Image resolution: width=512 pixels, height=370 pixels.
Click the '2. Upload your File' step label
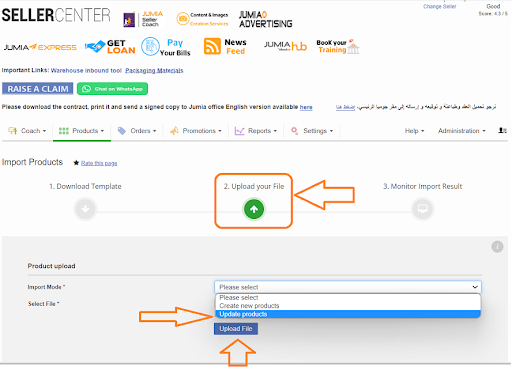pyautogui.click(x=254, y=186)
